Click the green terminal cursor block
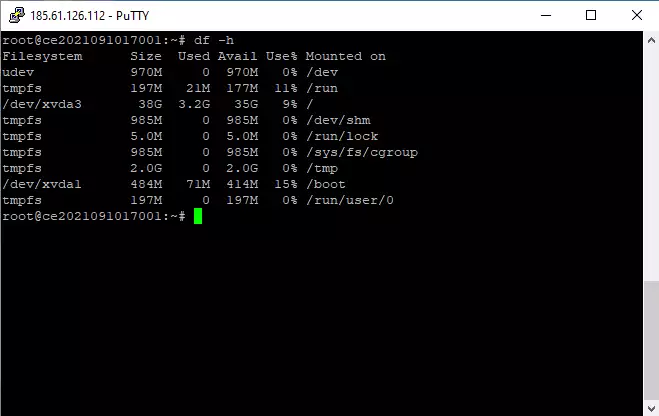The image size is (659, 416). pyautogui.click(x=198, y=216)
